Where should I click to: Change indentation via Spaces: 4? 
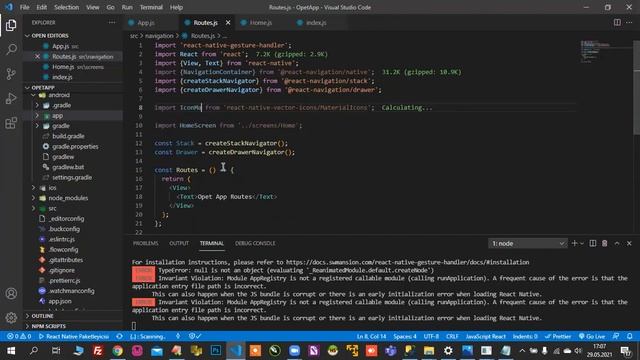point(405,336)
